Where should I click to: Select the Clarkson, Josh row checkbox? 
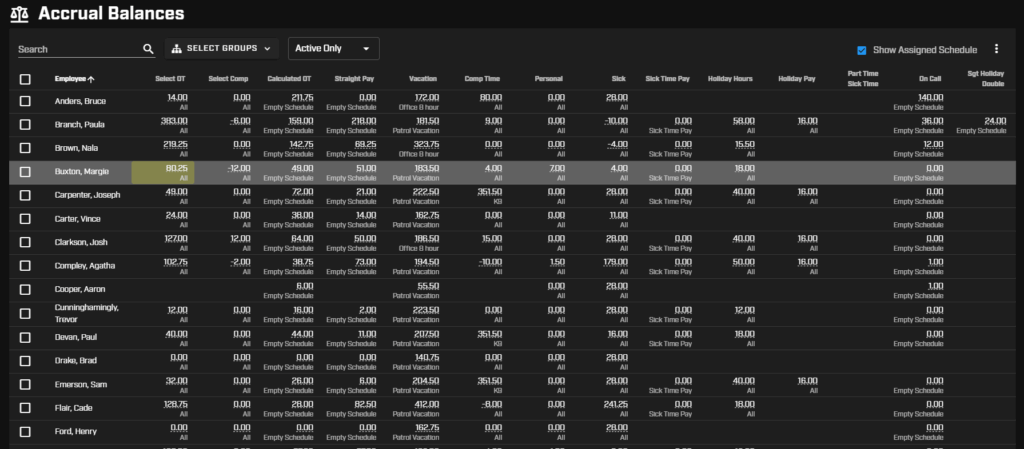[x=25, y=242]
